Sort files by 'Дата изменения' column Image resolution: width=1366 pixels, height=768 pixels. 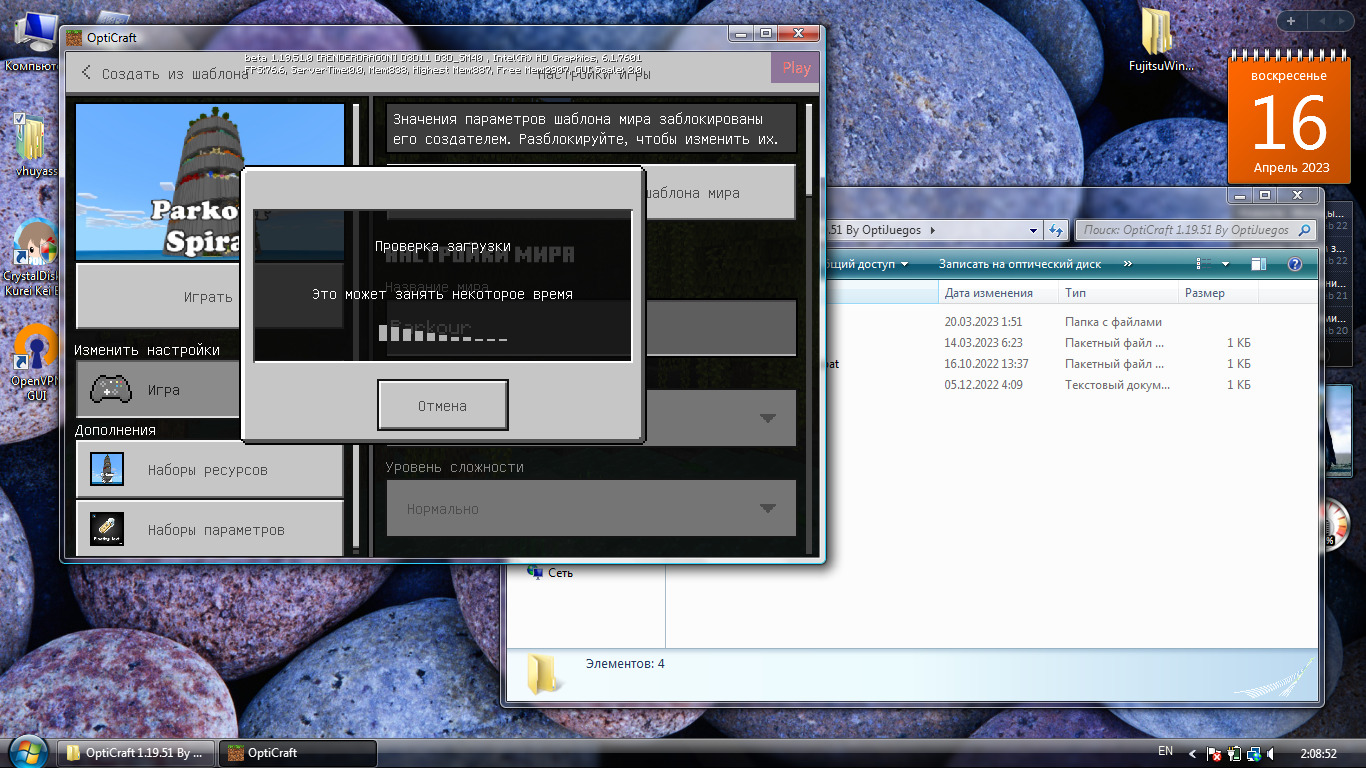point(997,293)
